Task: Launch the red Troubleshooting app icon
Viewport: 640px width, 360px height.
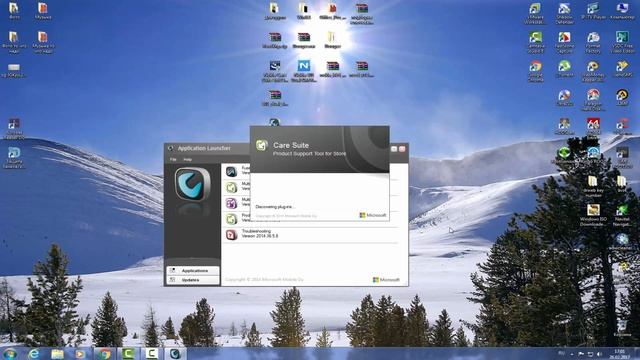Action: [231, 234]
